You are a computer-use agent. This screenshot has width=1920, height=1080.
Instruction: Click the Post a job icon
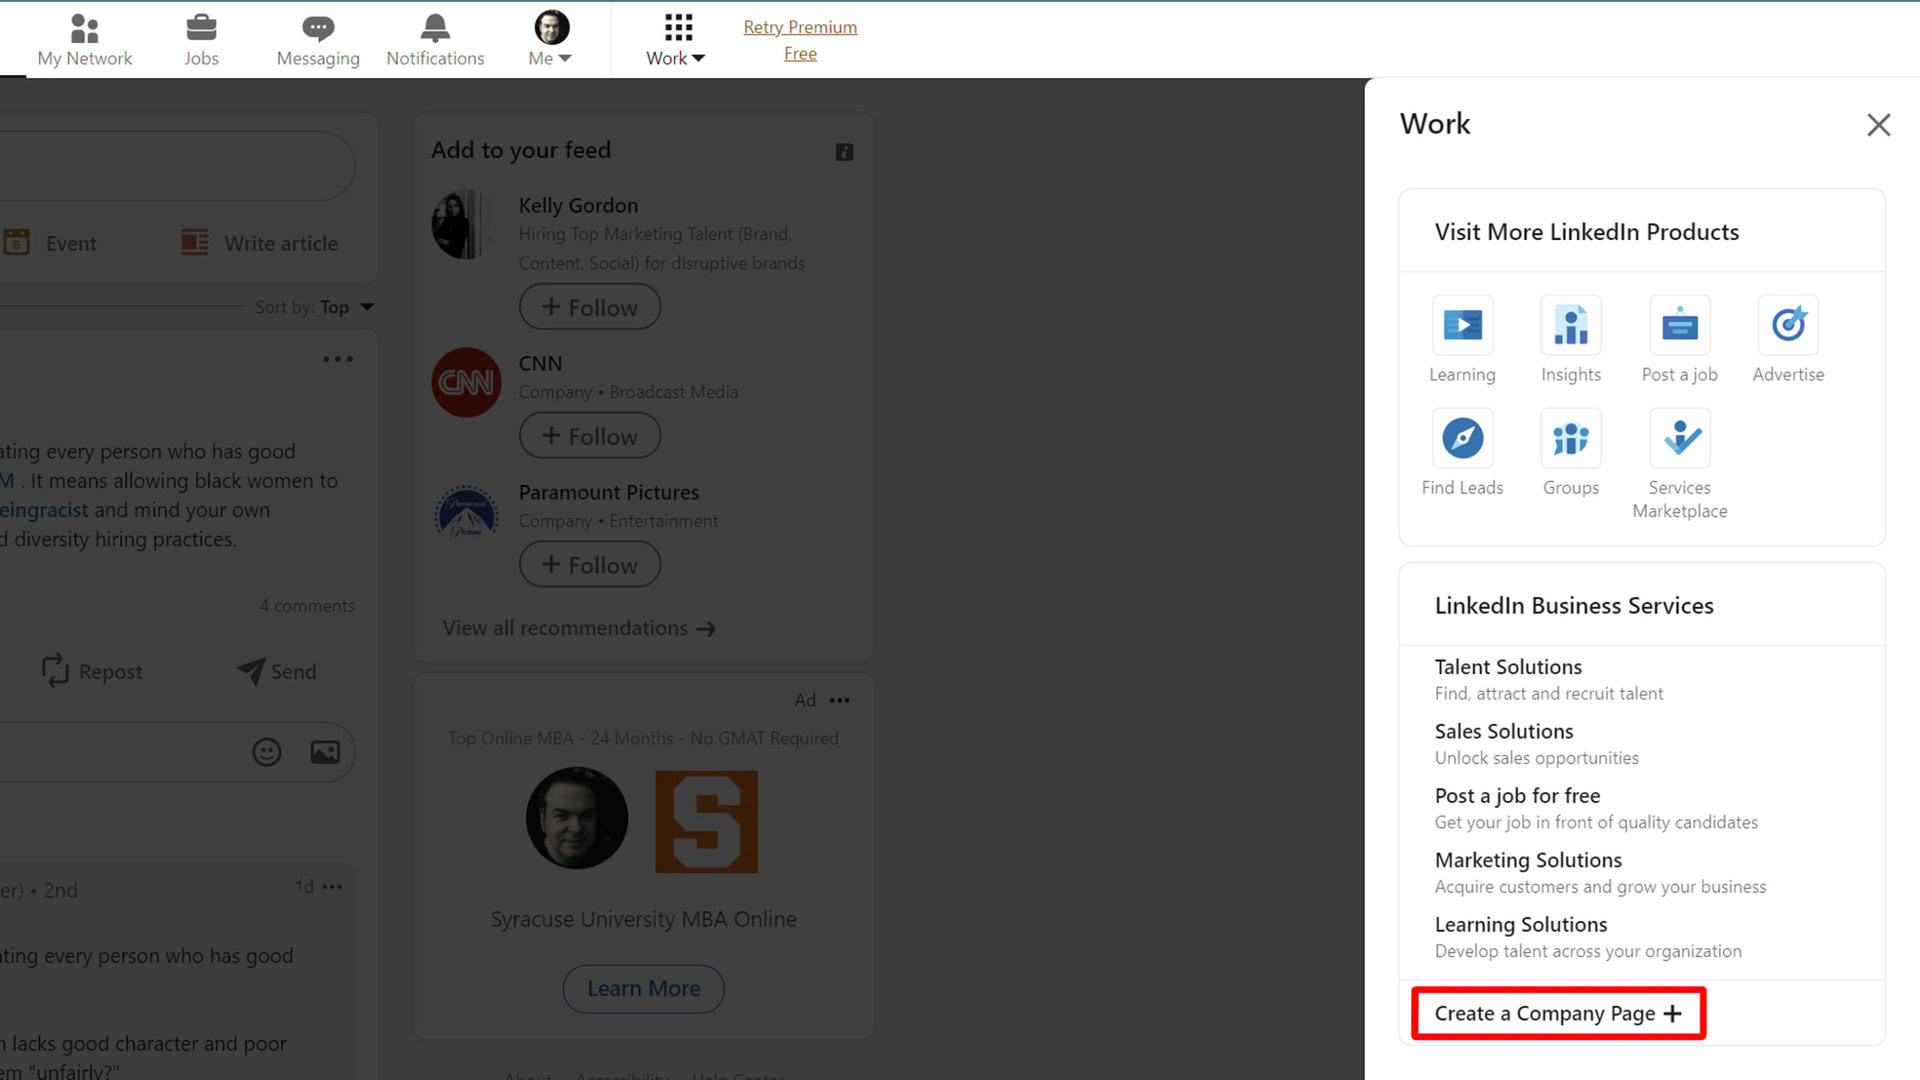coord(1679,326)
